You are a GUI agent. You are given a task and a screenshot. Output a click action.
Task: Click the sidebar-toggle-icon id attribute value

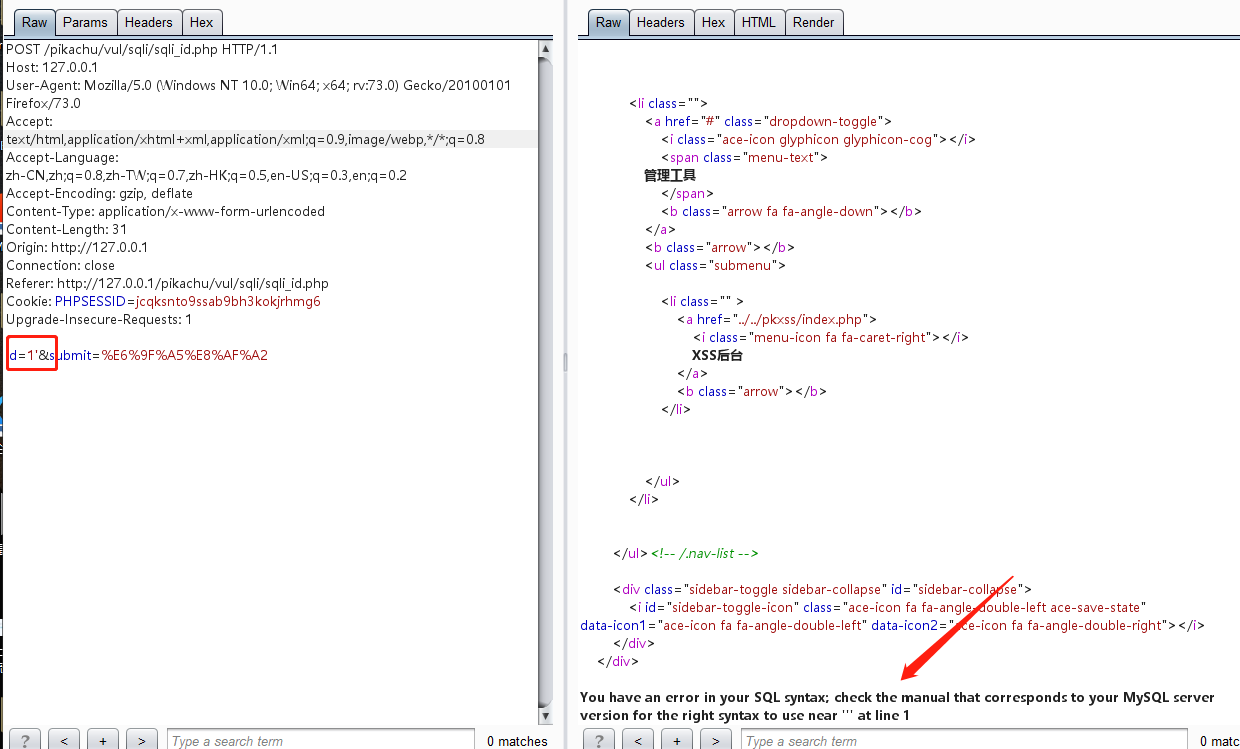(x=728, y=607)
